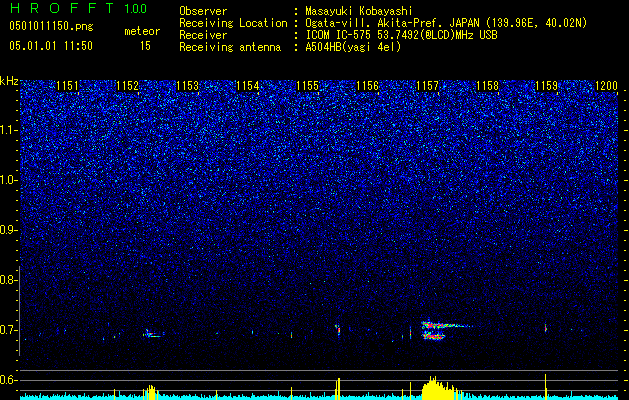The image size is (629, 400).
Task: Click the 0.7 kHz frequency tick label
Action: click(x=8, y=330)
